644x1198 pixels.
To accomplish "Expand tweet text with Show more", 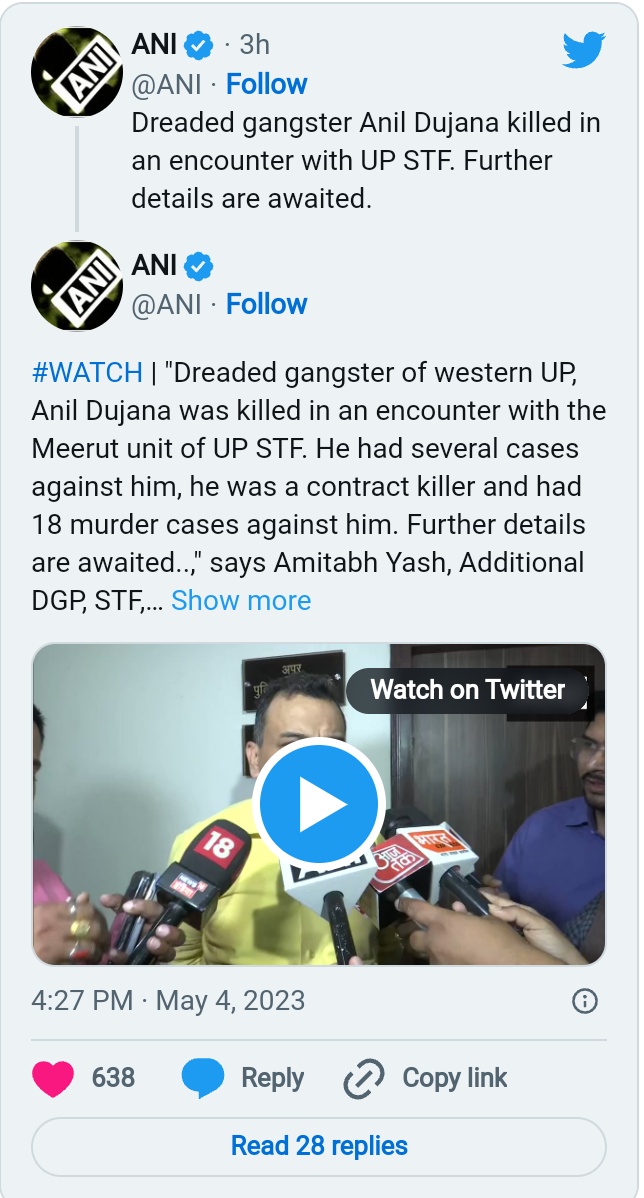I will point(241,600).
